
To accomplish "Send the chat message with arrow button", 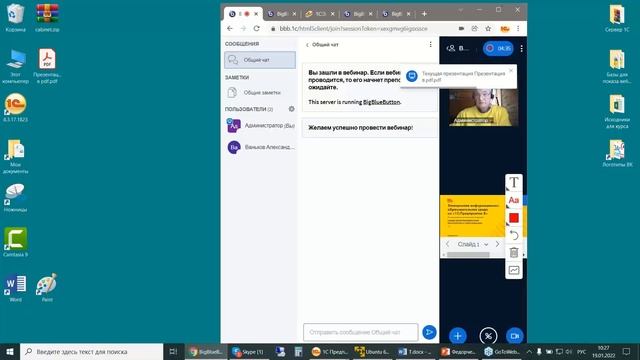I will (429, 332).
